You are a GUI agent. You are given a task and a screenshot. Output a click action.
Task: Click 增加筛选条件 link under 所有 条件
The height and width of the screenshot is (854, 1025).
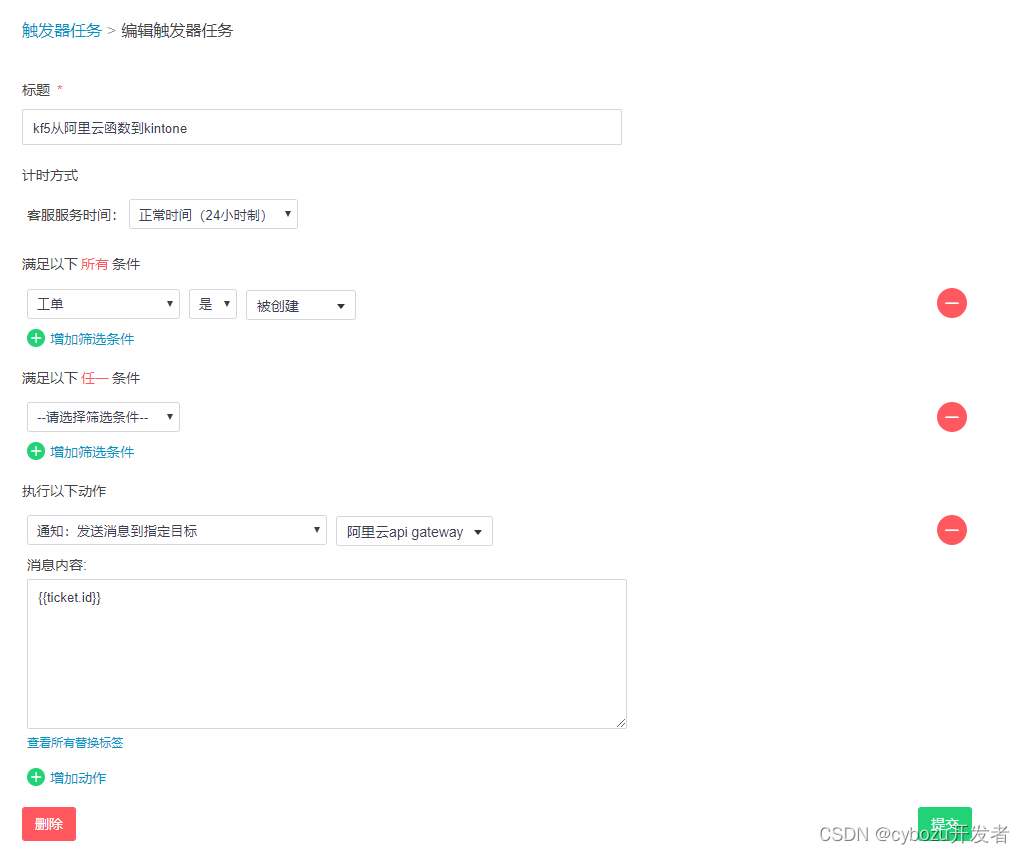[x=92, y=339]
